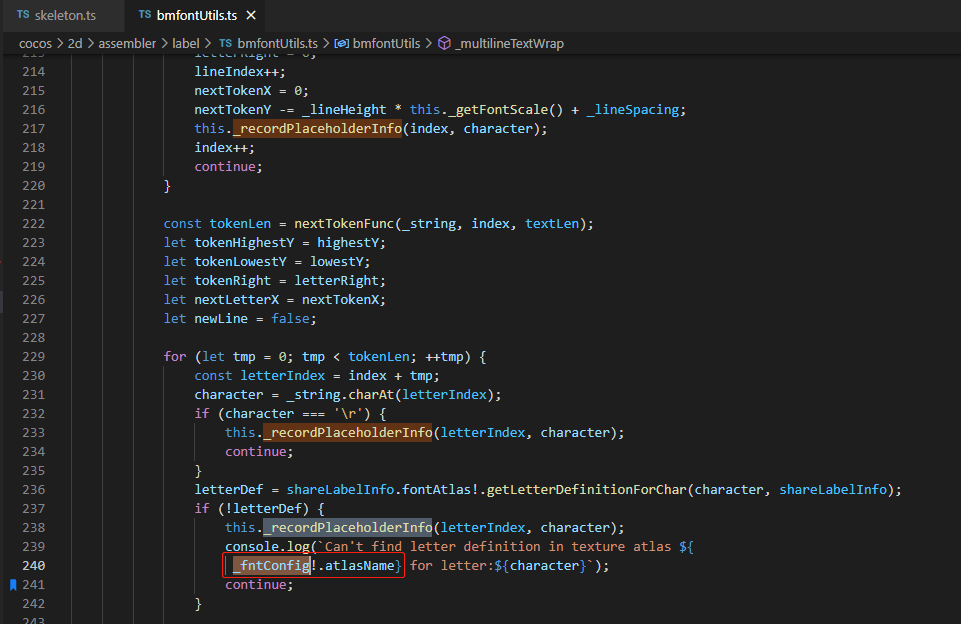Click _getFontScale call on line 216
Image resolution: width=961 pixels, height=624 pixels.
pyautogui.click(x=498, y=110)
